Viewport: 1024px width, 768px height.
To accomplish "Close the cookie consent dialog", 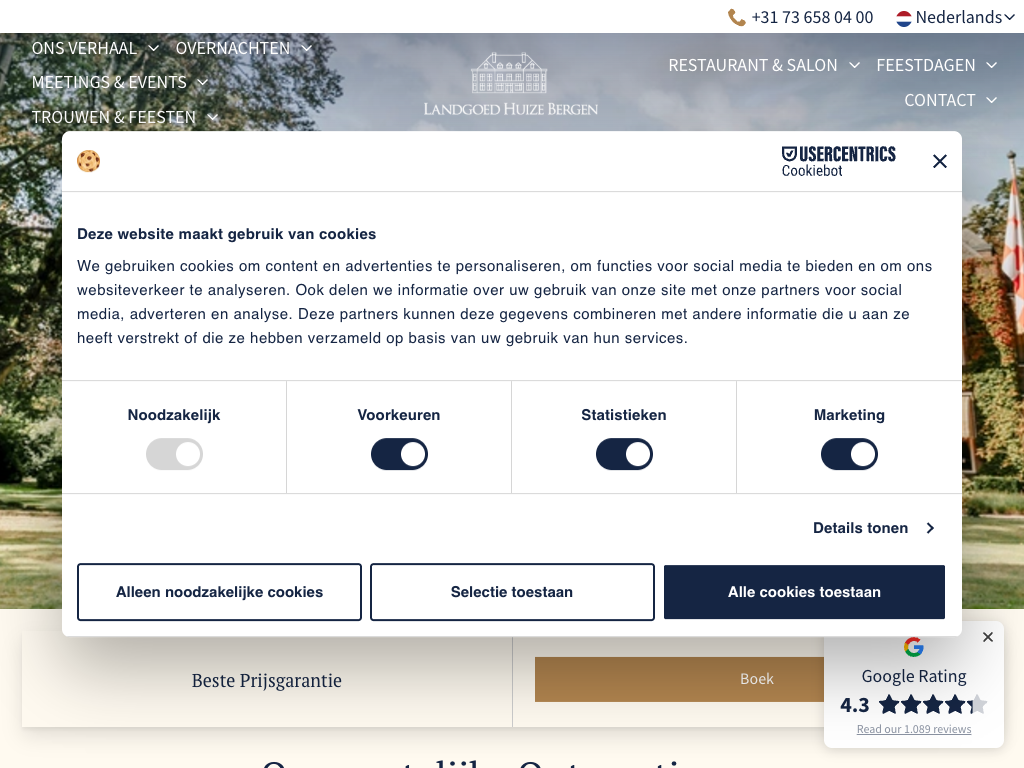I will click(939, 161).
